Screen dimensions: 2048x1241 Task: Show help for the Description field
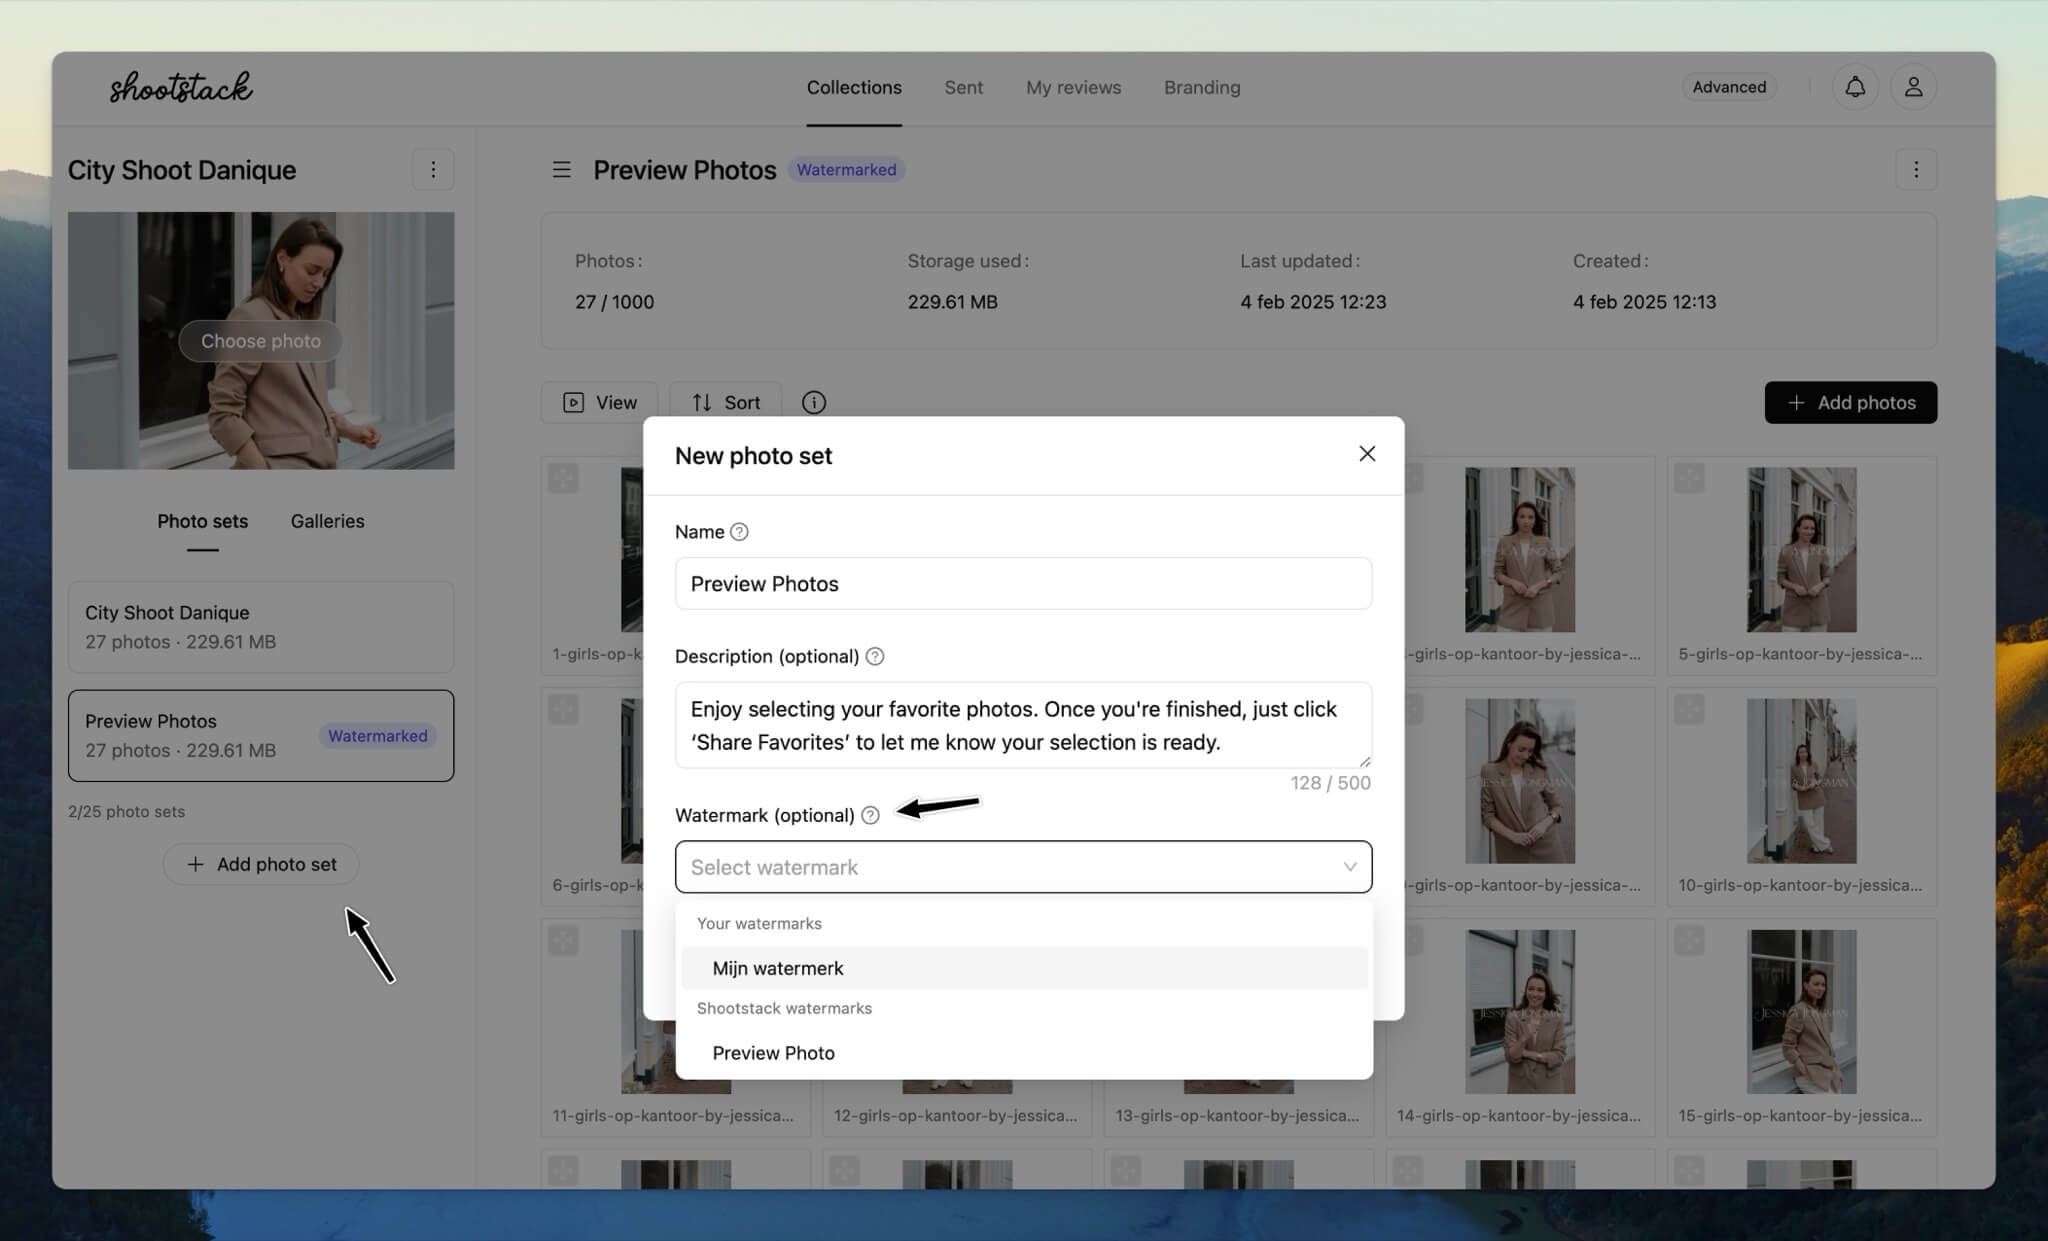pos(875,656)
